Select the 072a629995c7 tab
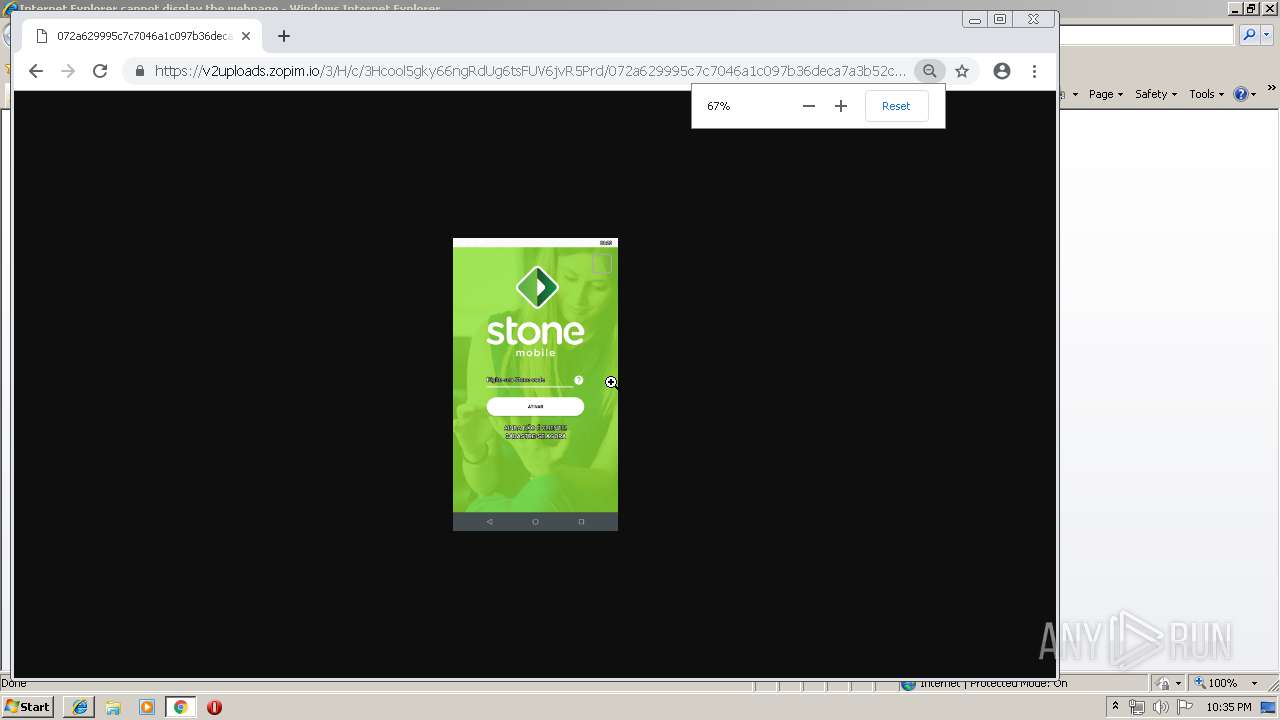1280x720 pixels. pyautogui.click(x=143, y=36)
